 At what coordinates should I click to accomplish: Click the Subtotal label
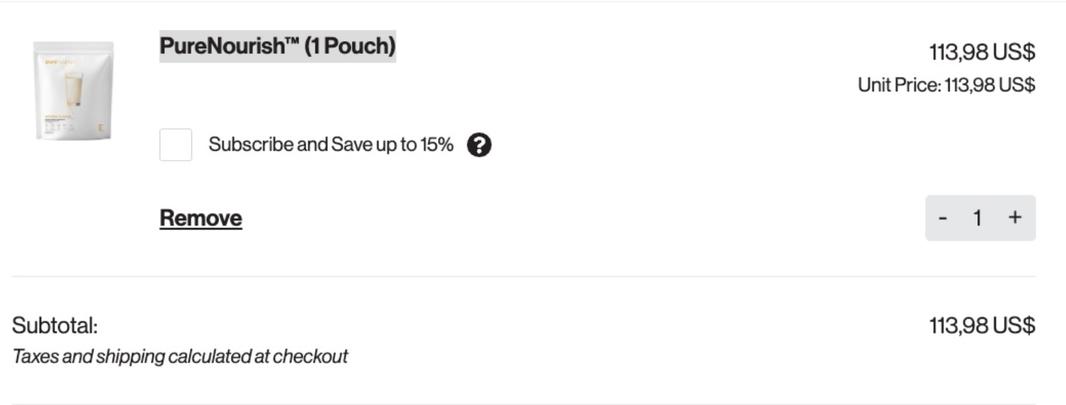tap(55, 326)
